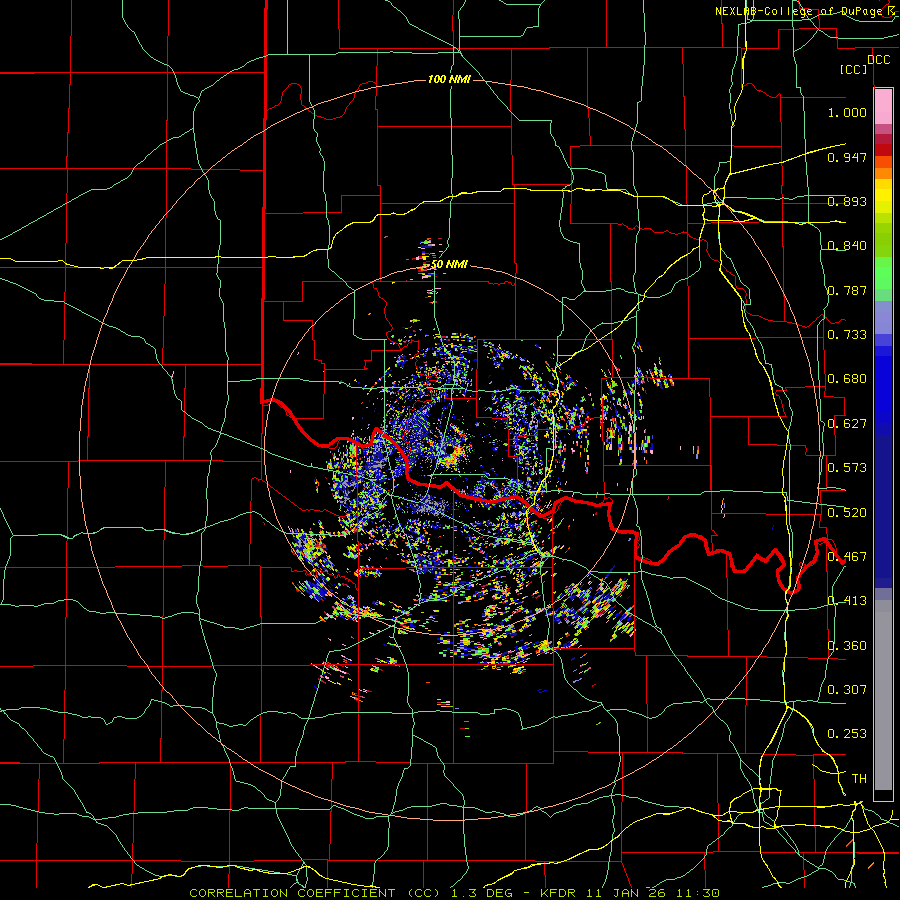Screen dimensions: 900x900
Task: Click the 0.840 scale value
Action: point(847,246)
